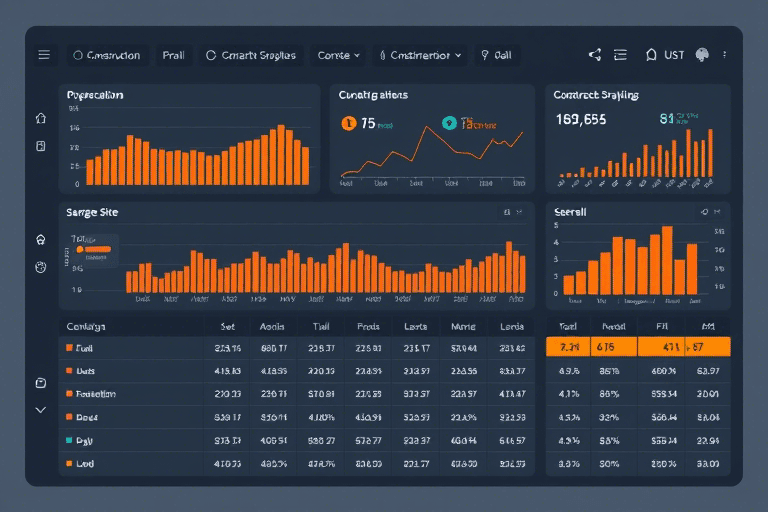Click the Cmsnruction button in the top bar
Image resolution: width=768 pixels, height=512 pixels.
pyautogui.click(x=107, y=56)
